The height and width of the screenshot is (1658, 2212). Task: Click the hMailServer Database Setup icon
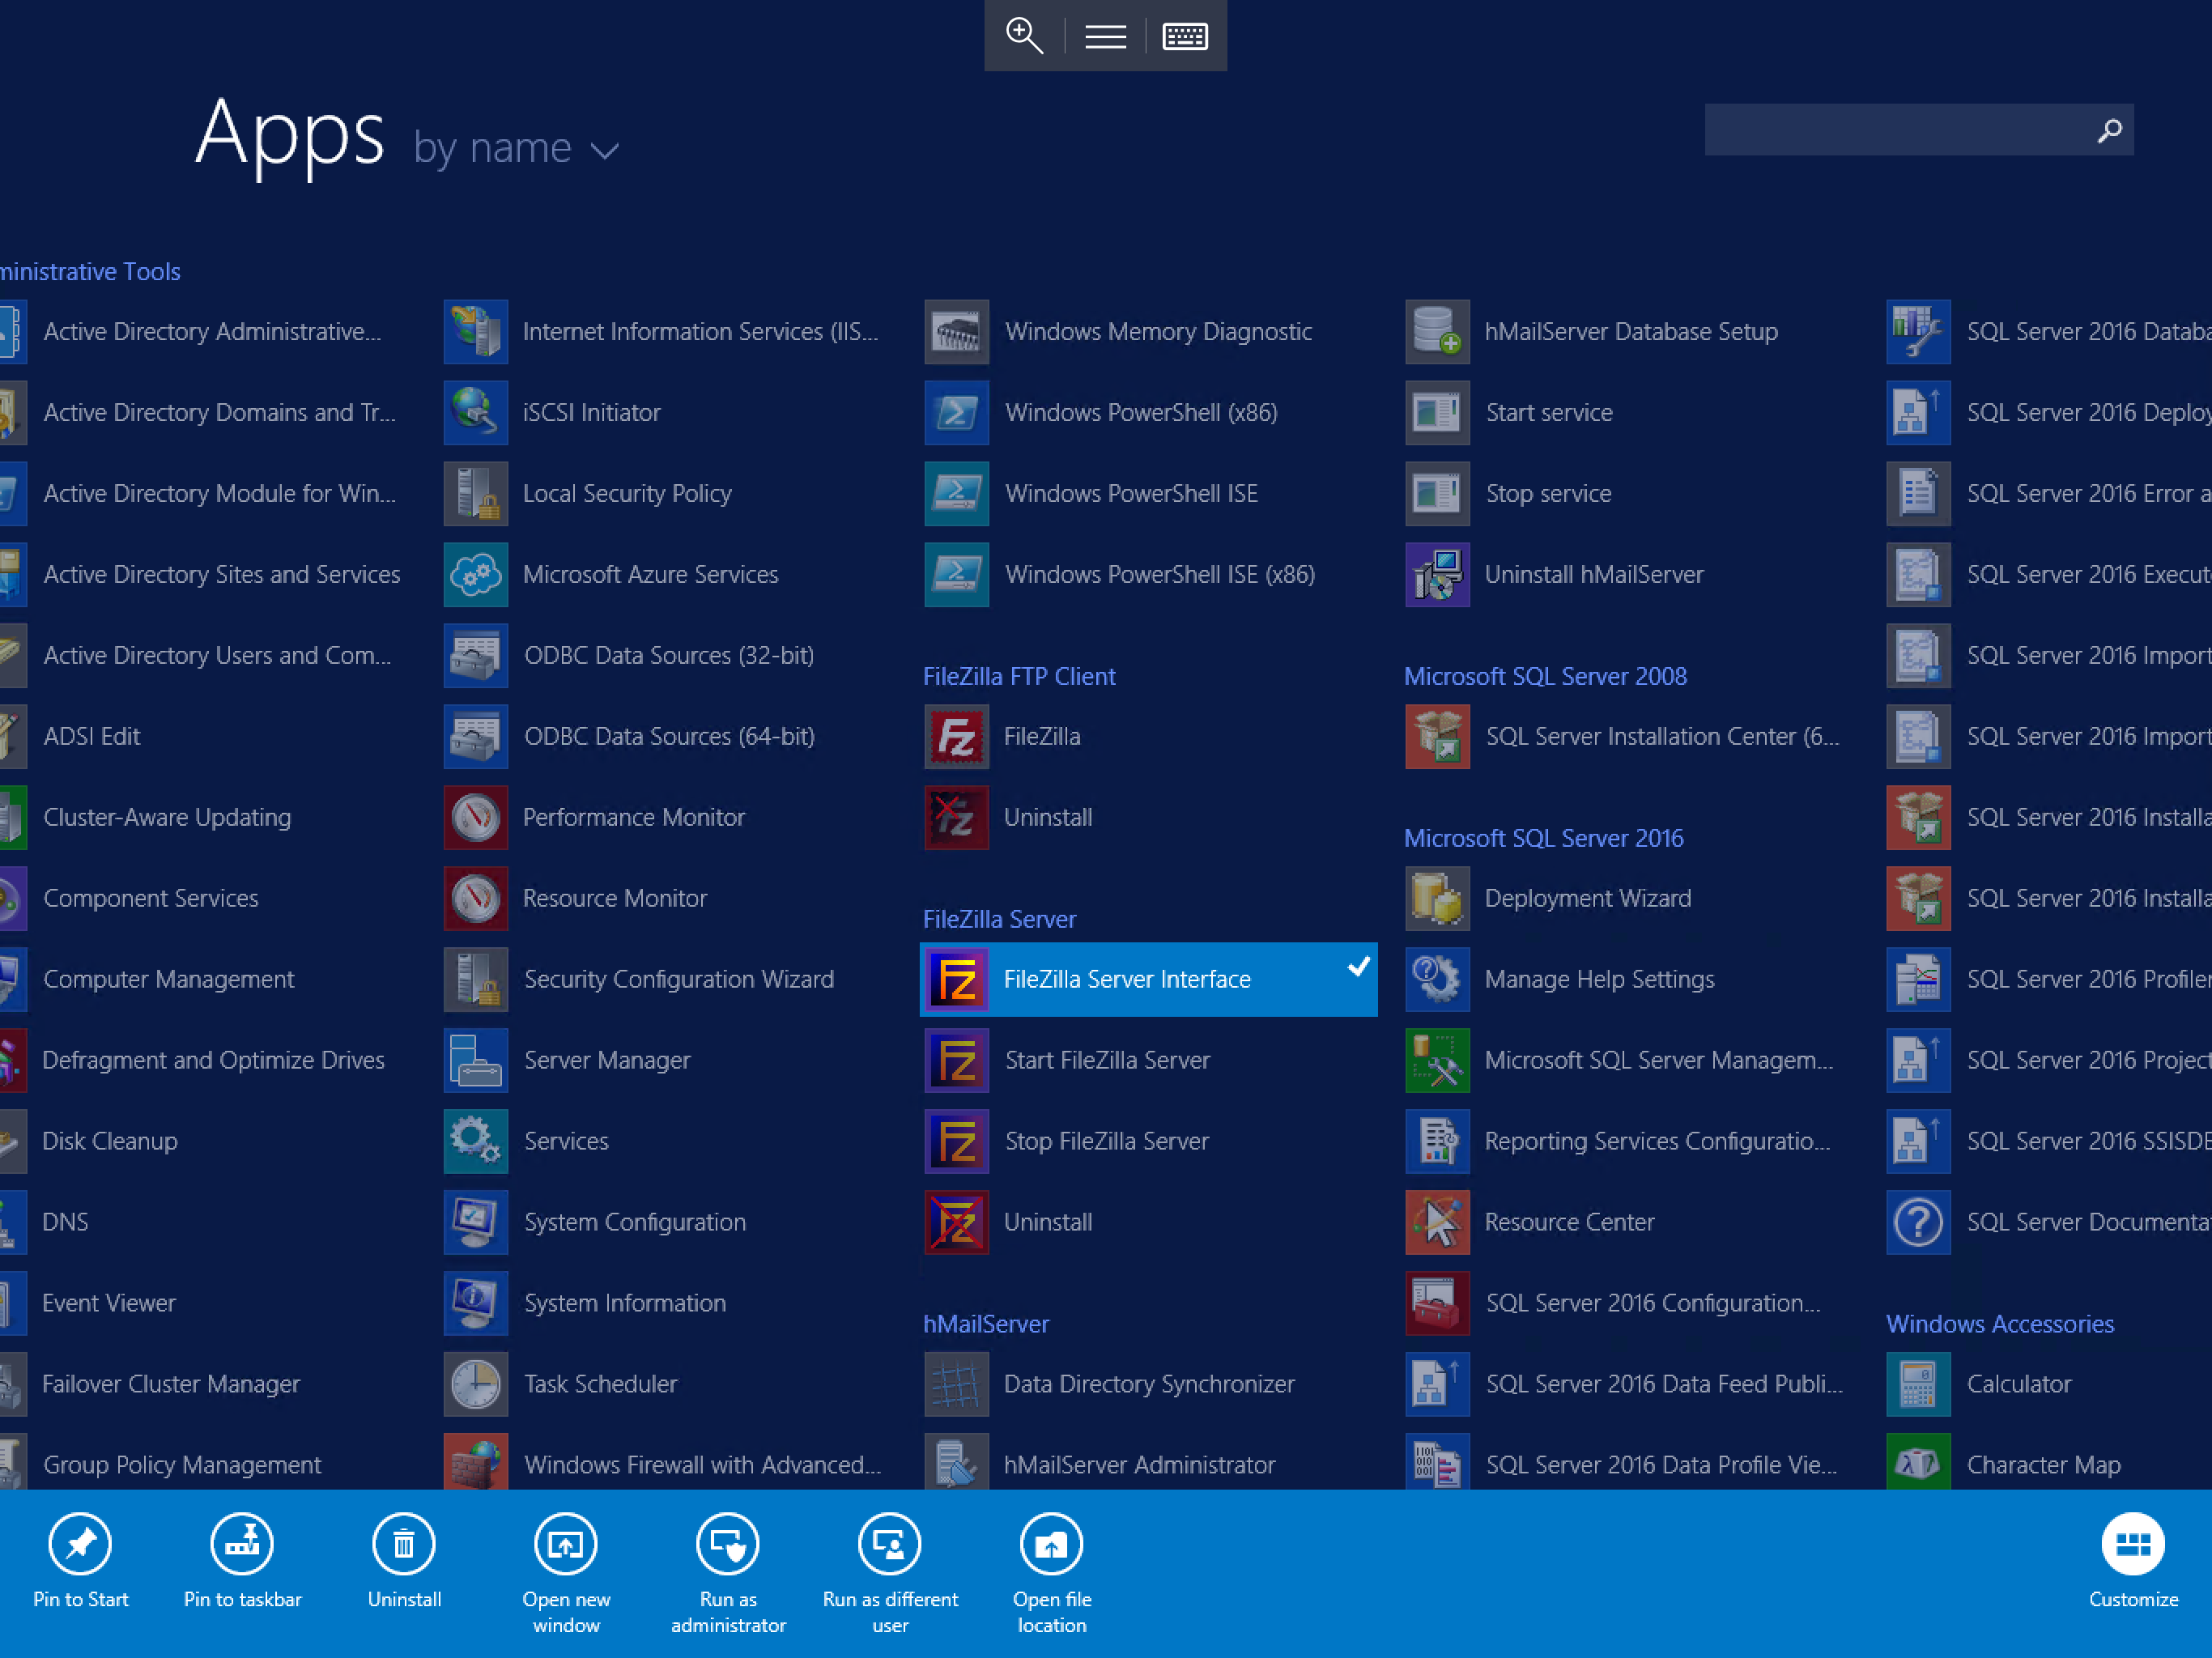pyautogui.click(x=1437, y=332)
